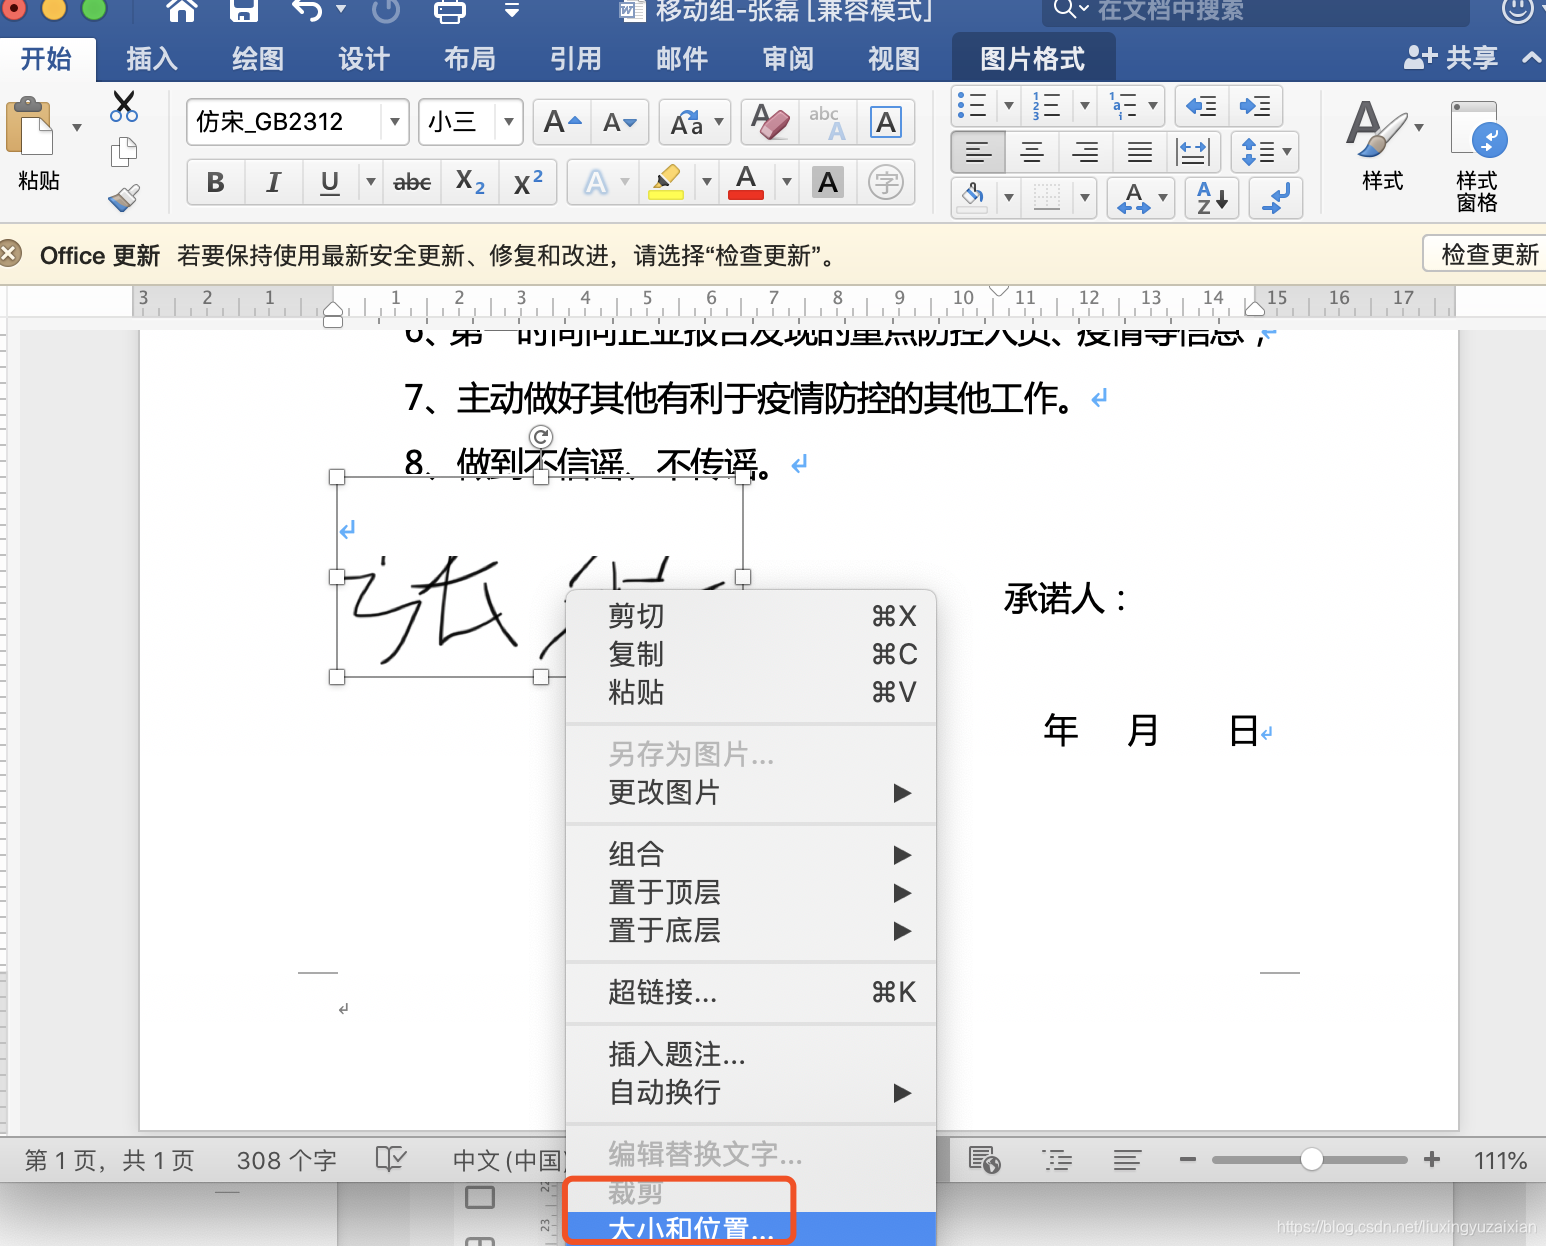Center align the selected paragraph

click(x=1031, y=152)
